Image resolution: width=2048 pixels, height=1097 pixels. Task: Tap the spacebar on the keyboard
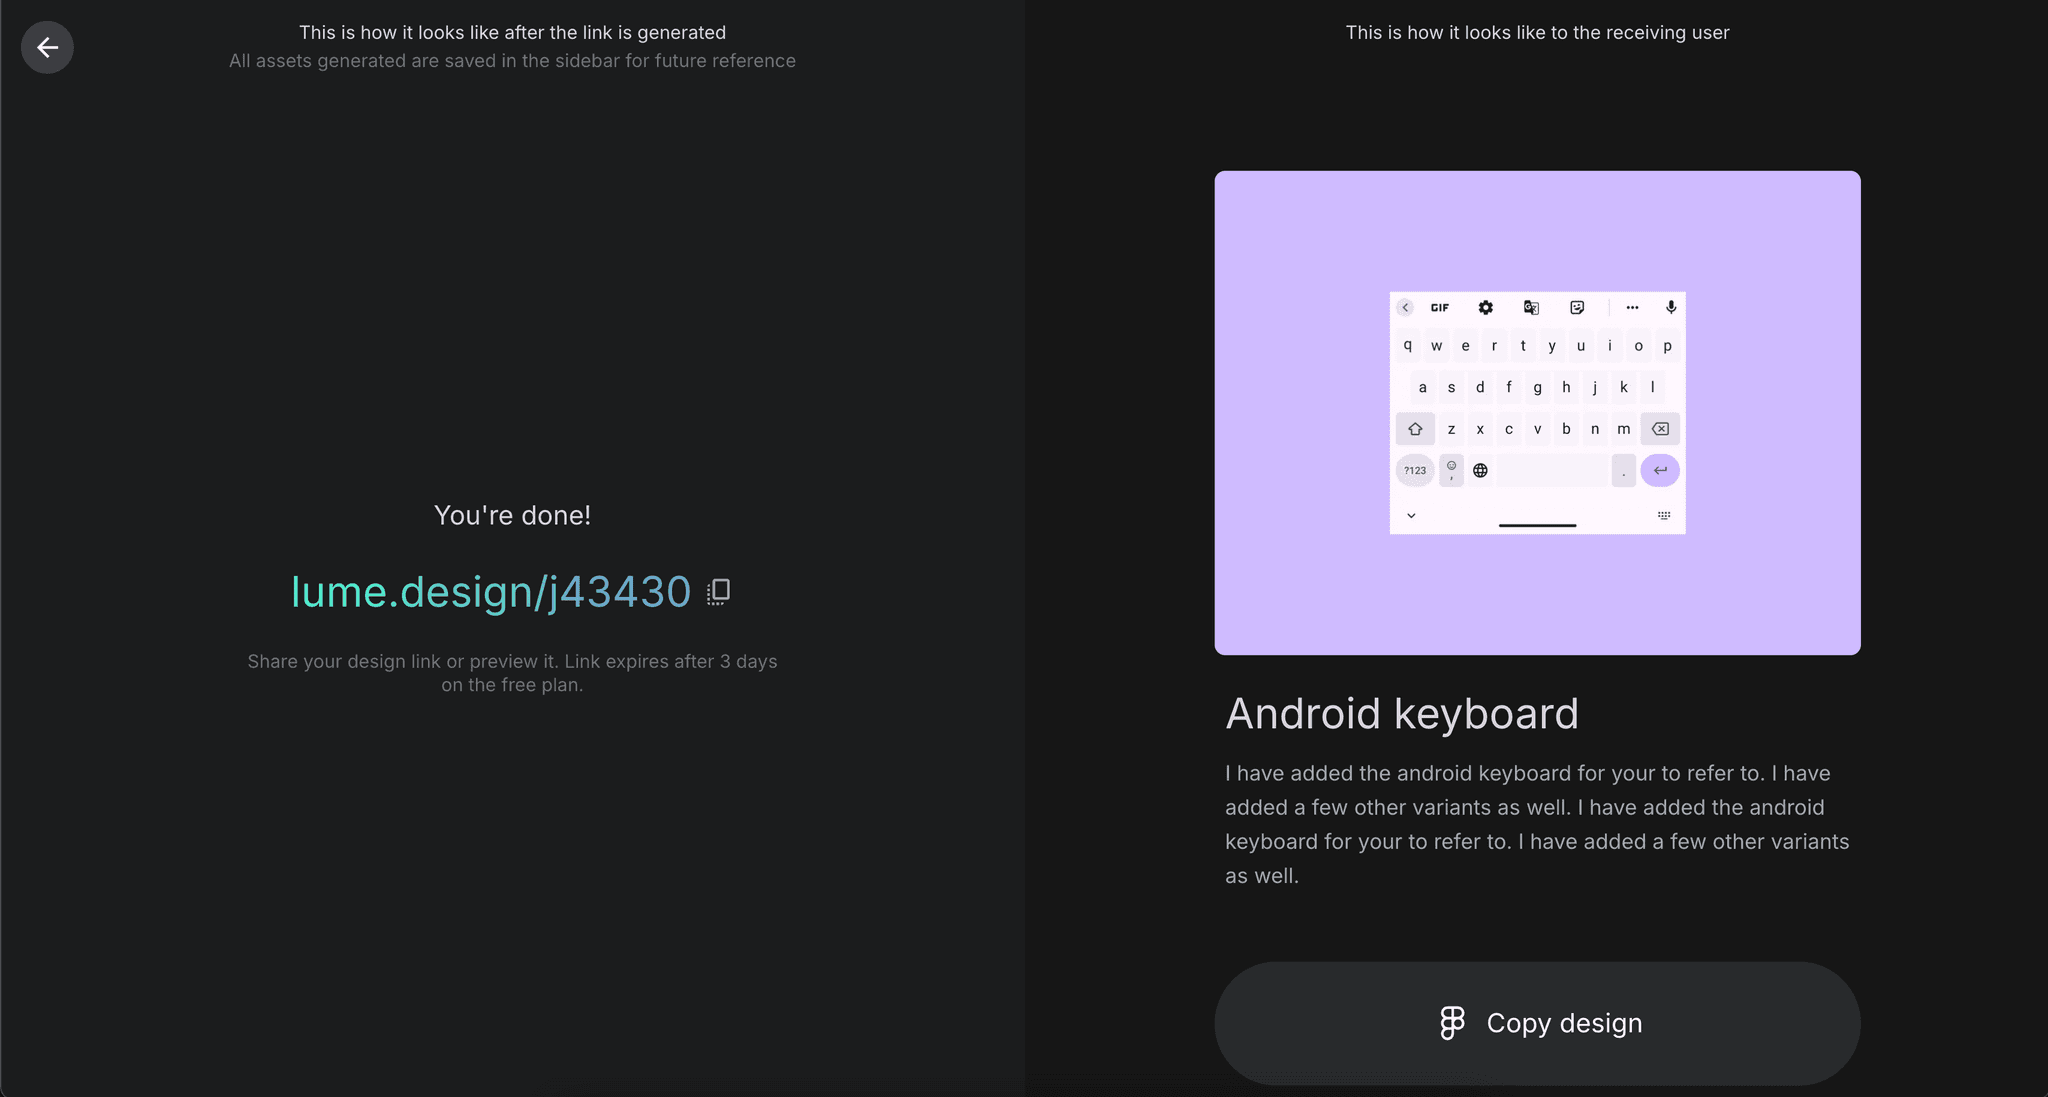(x=1552, y=470)
